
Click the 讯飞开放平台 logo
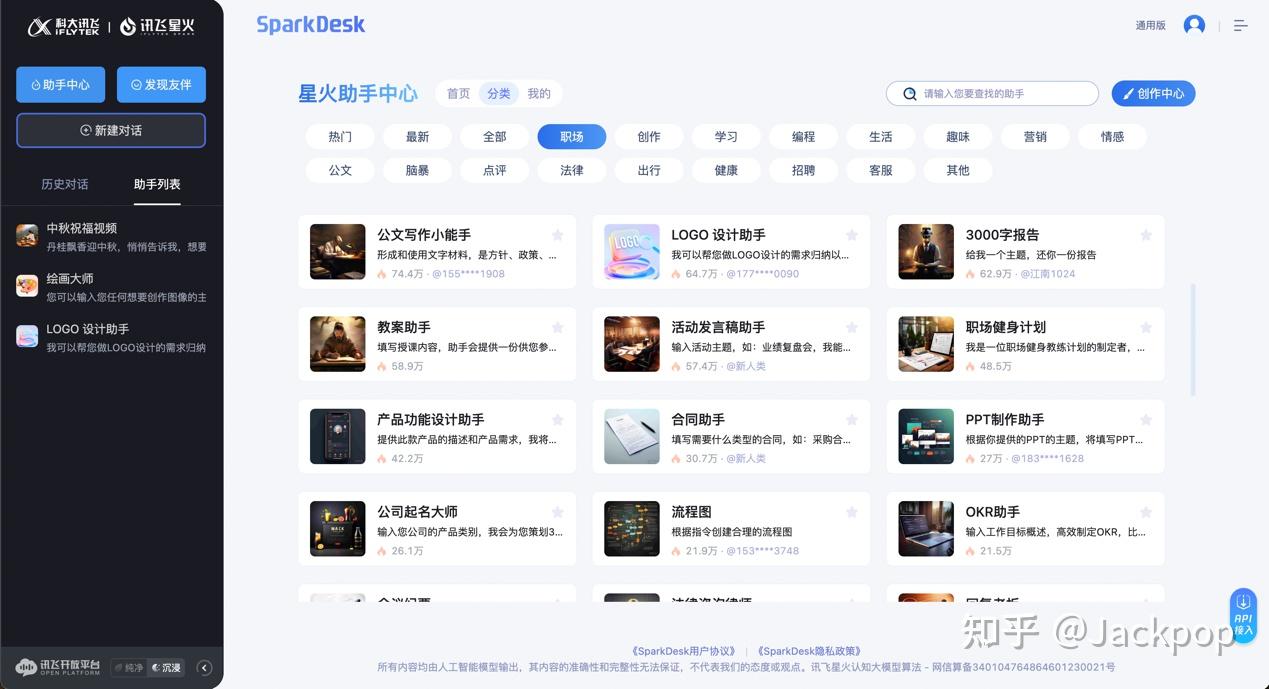pyautogui.click(x=58, y=667)
